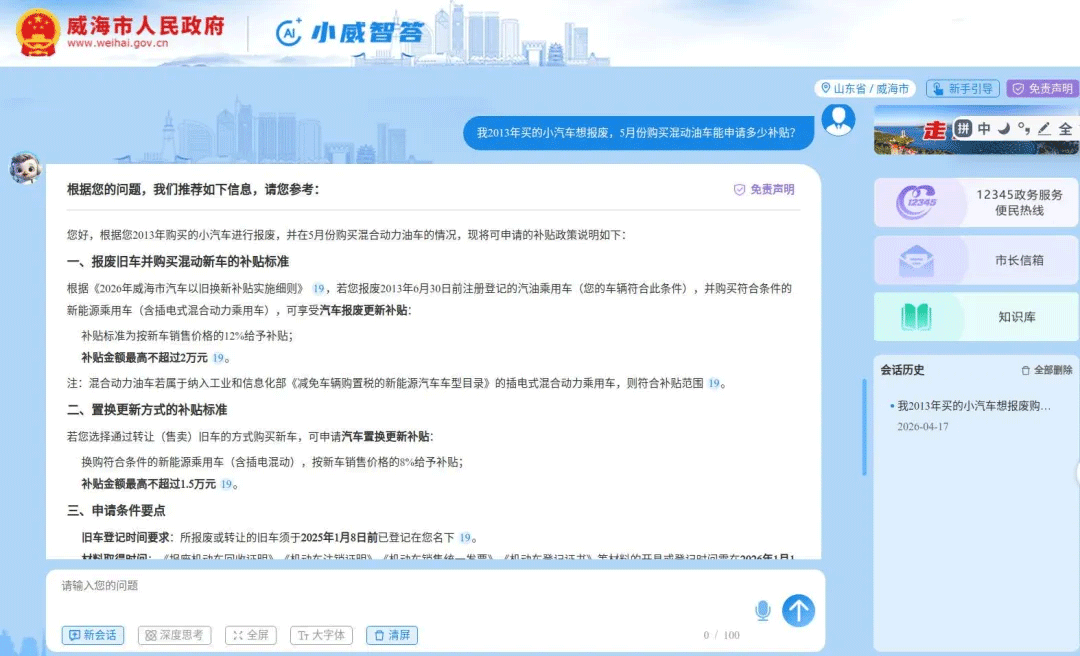The height and width of the screenshot is (656, 1080).
Task: Click the user avatar icon above the question
Action: [x=838, y=119]
